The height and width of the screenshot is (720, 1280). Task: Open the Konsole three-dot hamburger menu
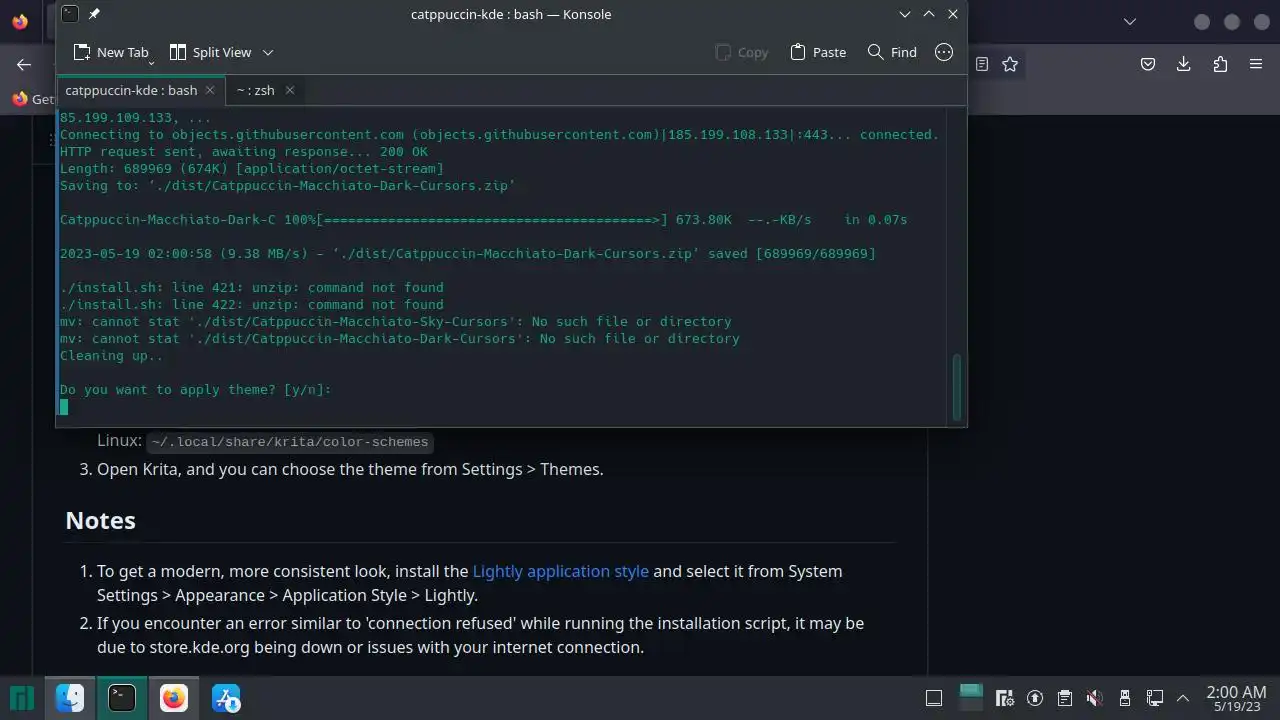[x=944, y=52]
